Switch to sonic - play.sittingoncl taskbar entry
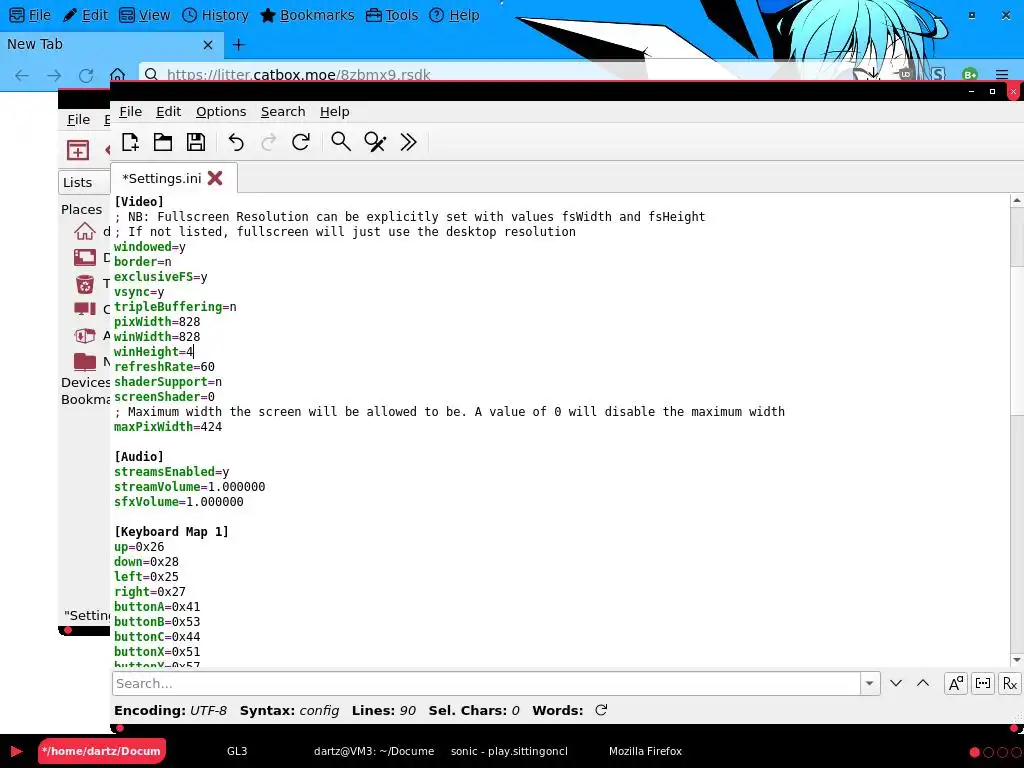The height and width of the screenshot is (768, 1024). coord(509,751)
